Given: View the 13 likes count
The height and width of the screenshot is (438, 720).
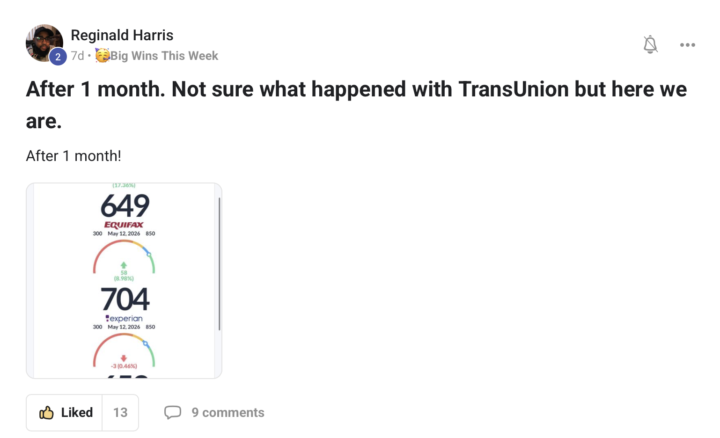Looking at the screenshot, I should pyautogui.click(x=120, y=412).
